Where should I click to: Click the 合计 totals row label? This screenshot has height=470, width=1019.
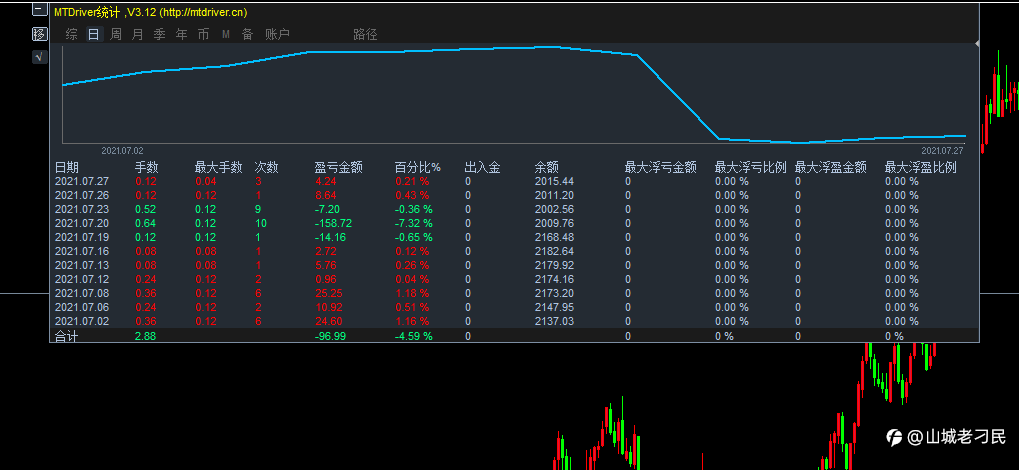coord(66,336)
